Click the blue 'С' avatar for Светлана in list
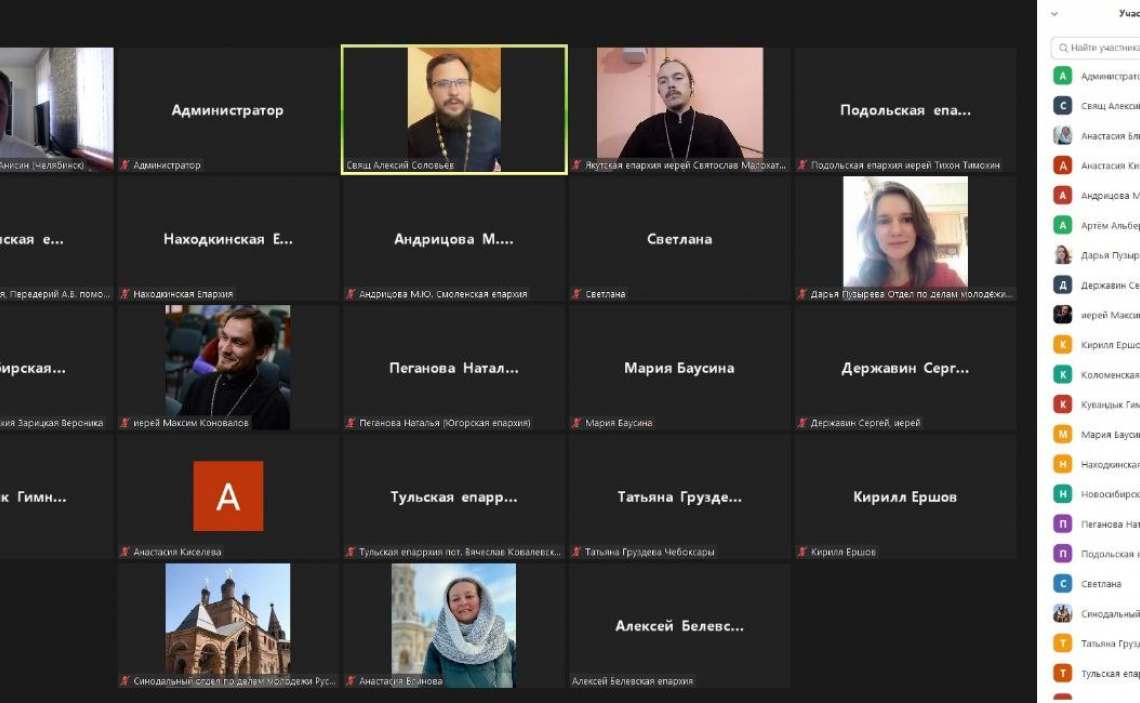 pos(1062,584)
